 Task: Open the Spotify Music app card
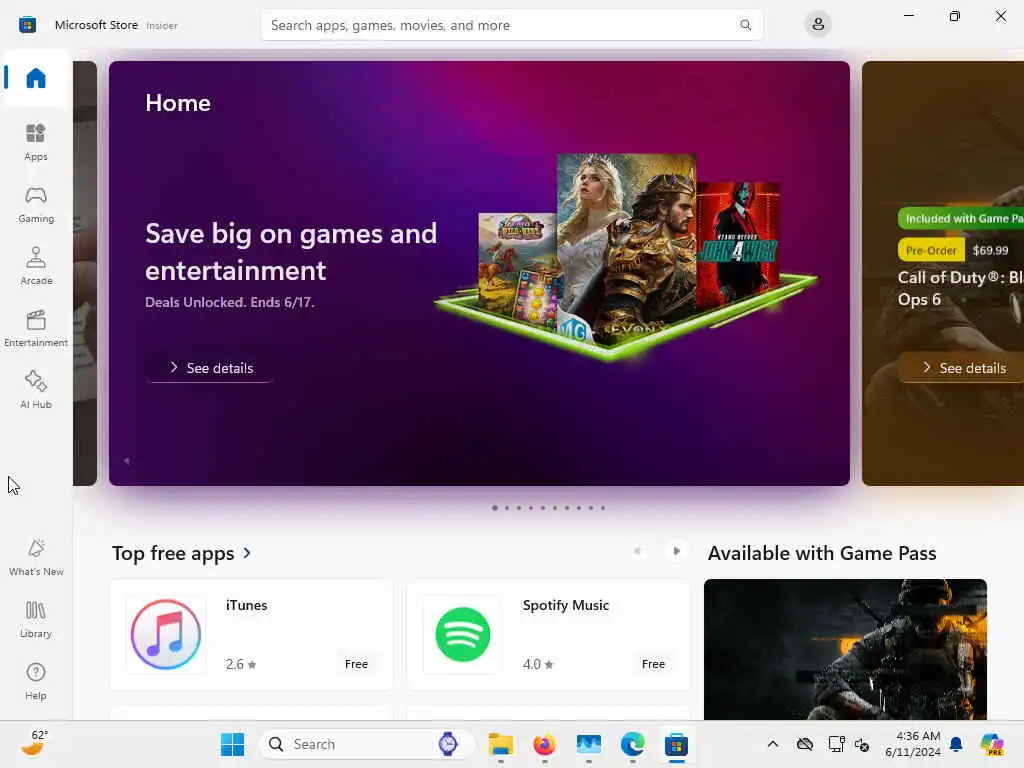point(548,634)
